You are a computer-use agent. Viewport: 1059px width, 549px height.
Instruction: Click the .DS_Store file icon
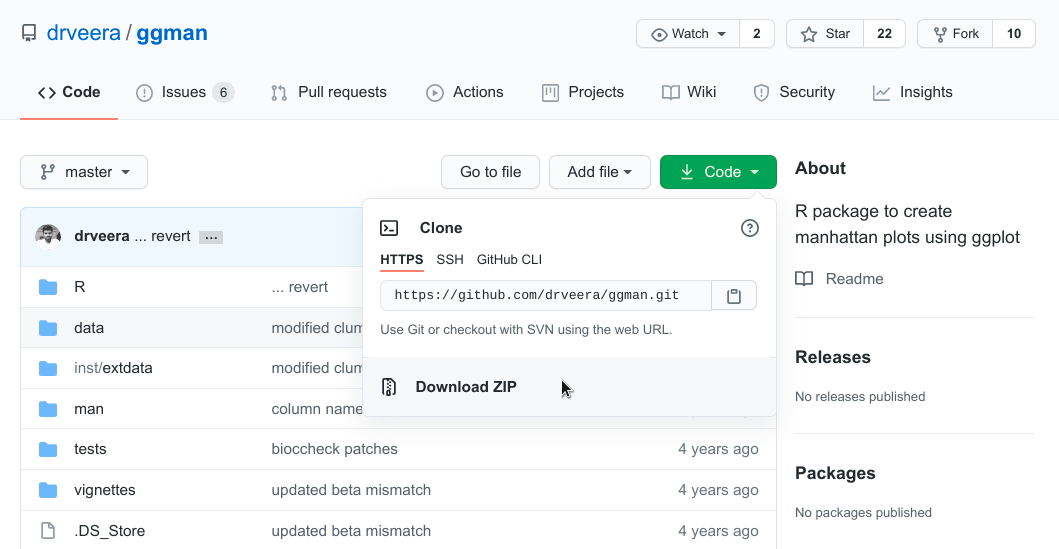pyautogui.click(x=48, y=531)
